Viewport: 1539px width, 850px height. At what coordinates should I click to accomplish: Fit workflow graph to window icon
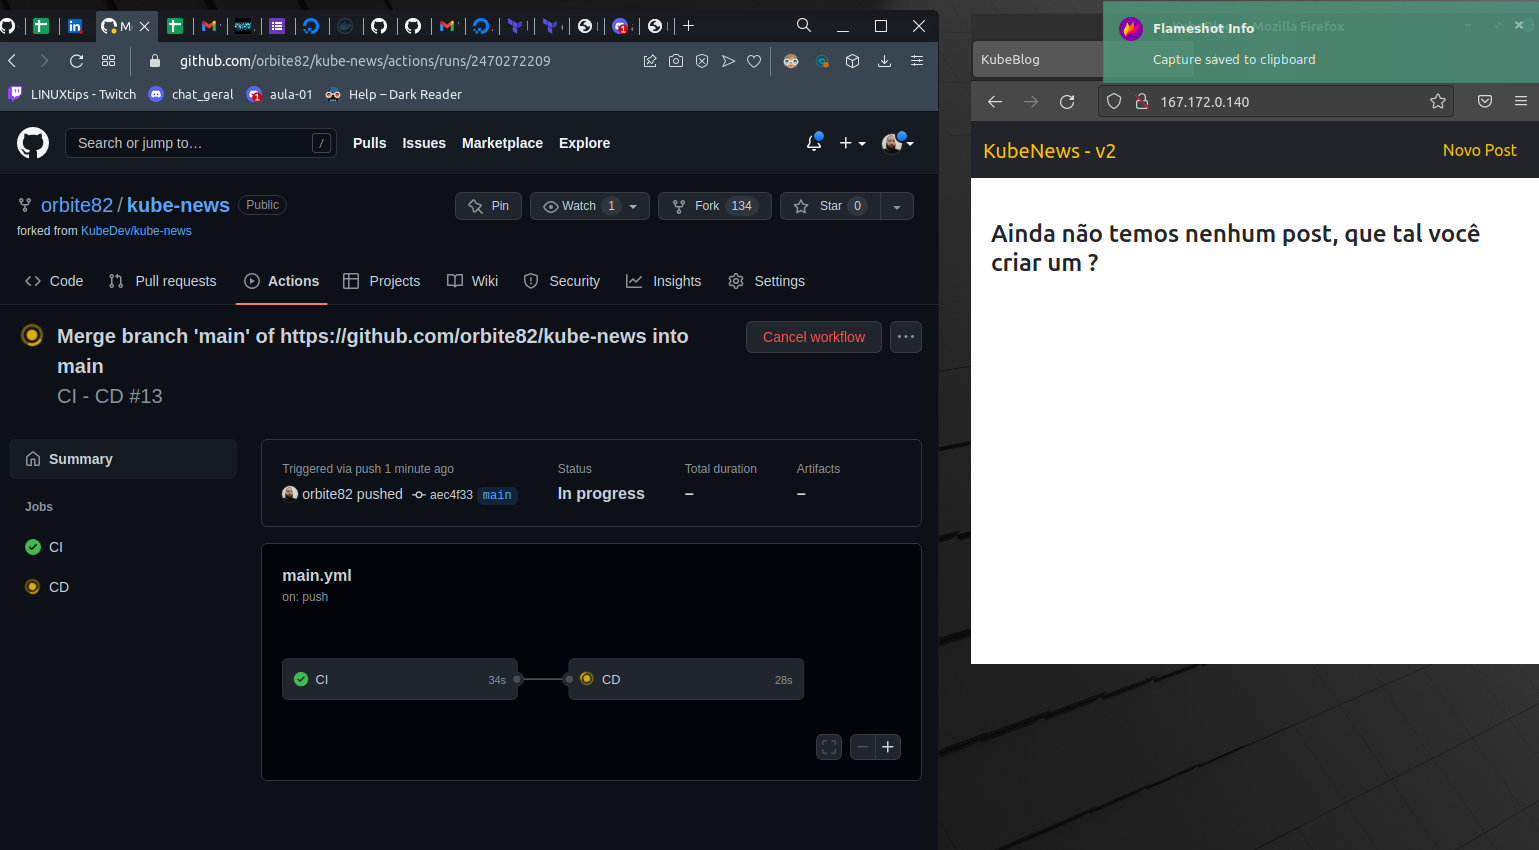[829, 747]
